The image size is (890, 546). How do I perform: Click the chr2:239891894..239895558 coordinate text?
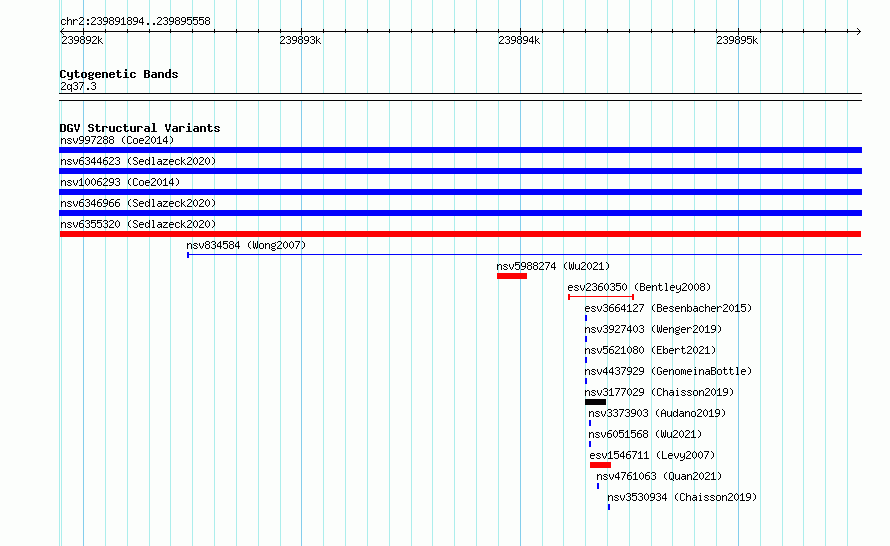pos(135,22)
